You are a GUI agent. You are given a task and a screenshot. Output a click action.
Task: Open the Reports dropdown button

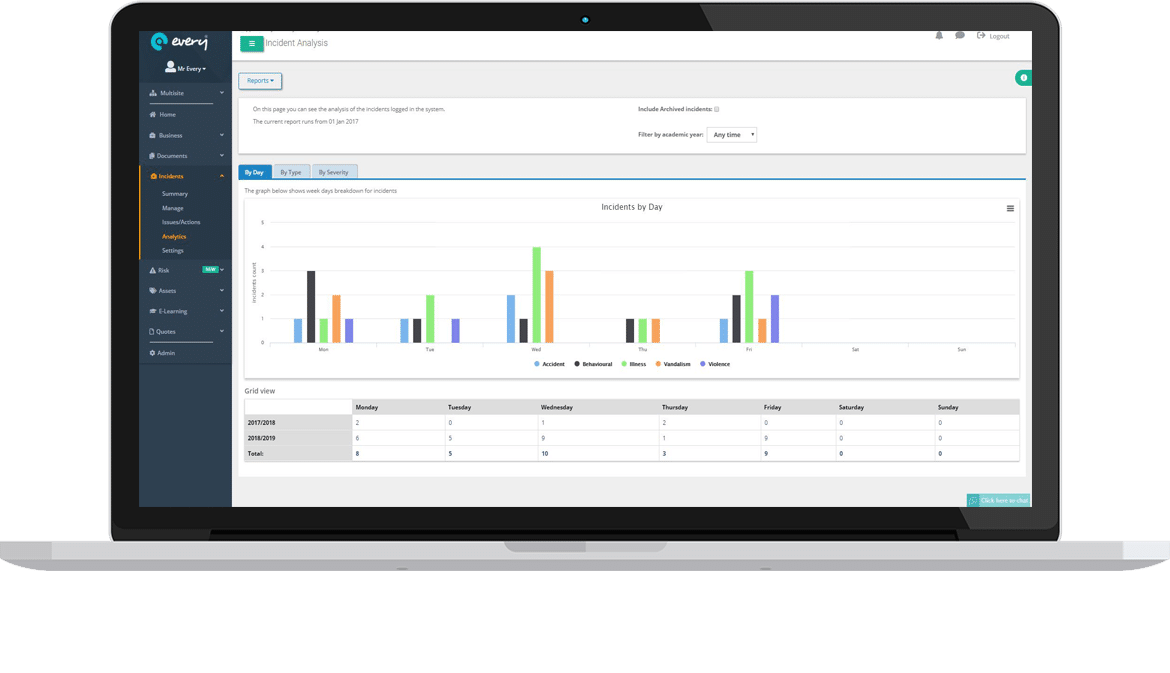click(260, 81)
